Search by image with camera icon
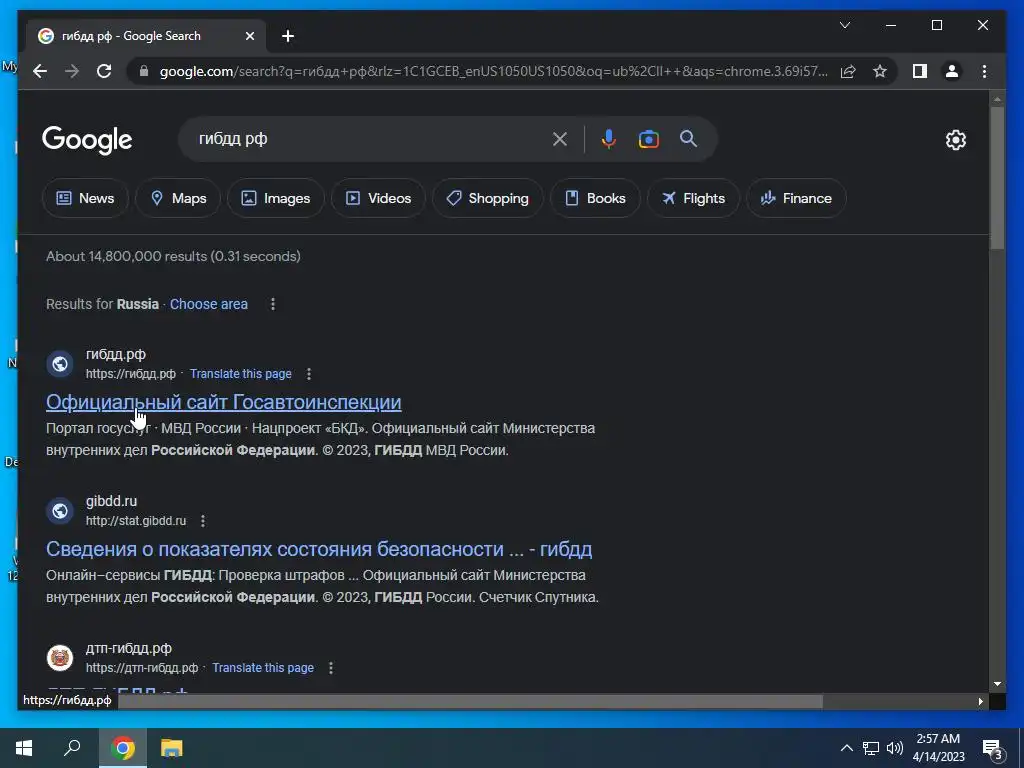The height and width of the screenshot is (768, 1024). pos(648,139)
